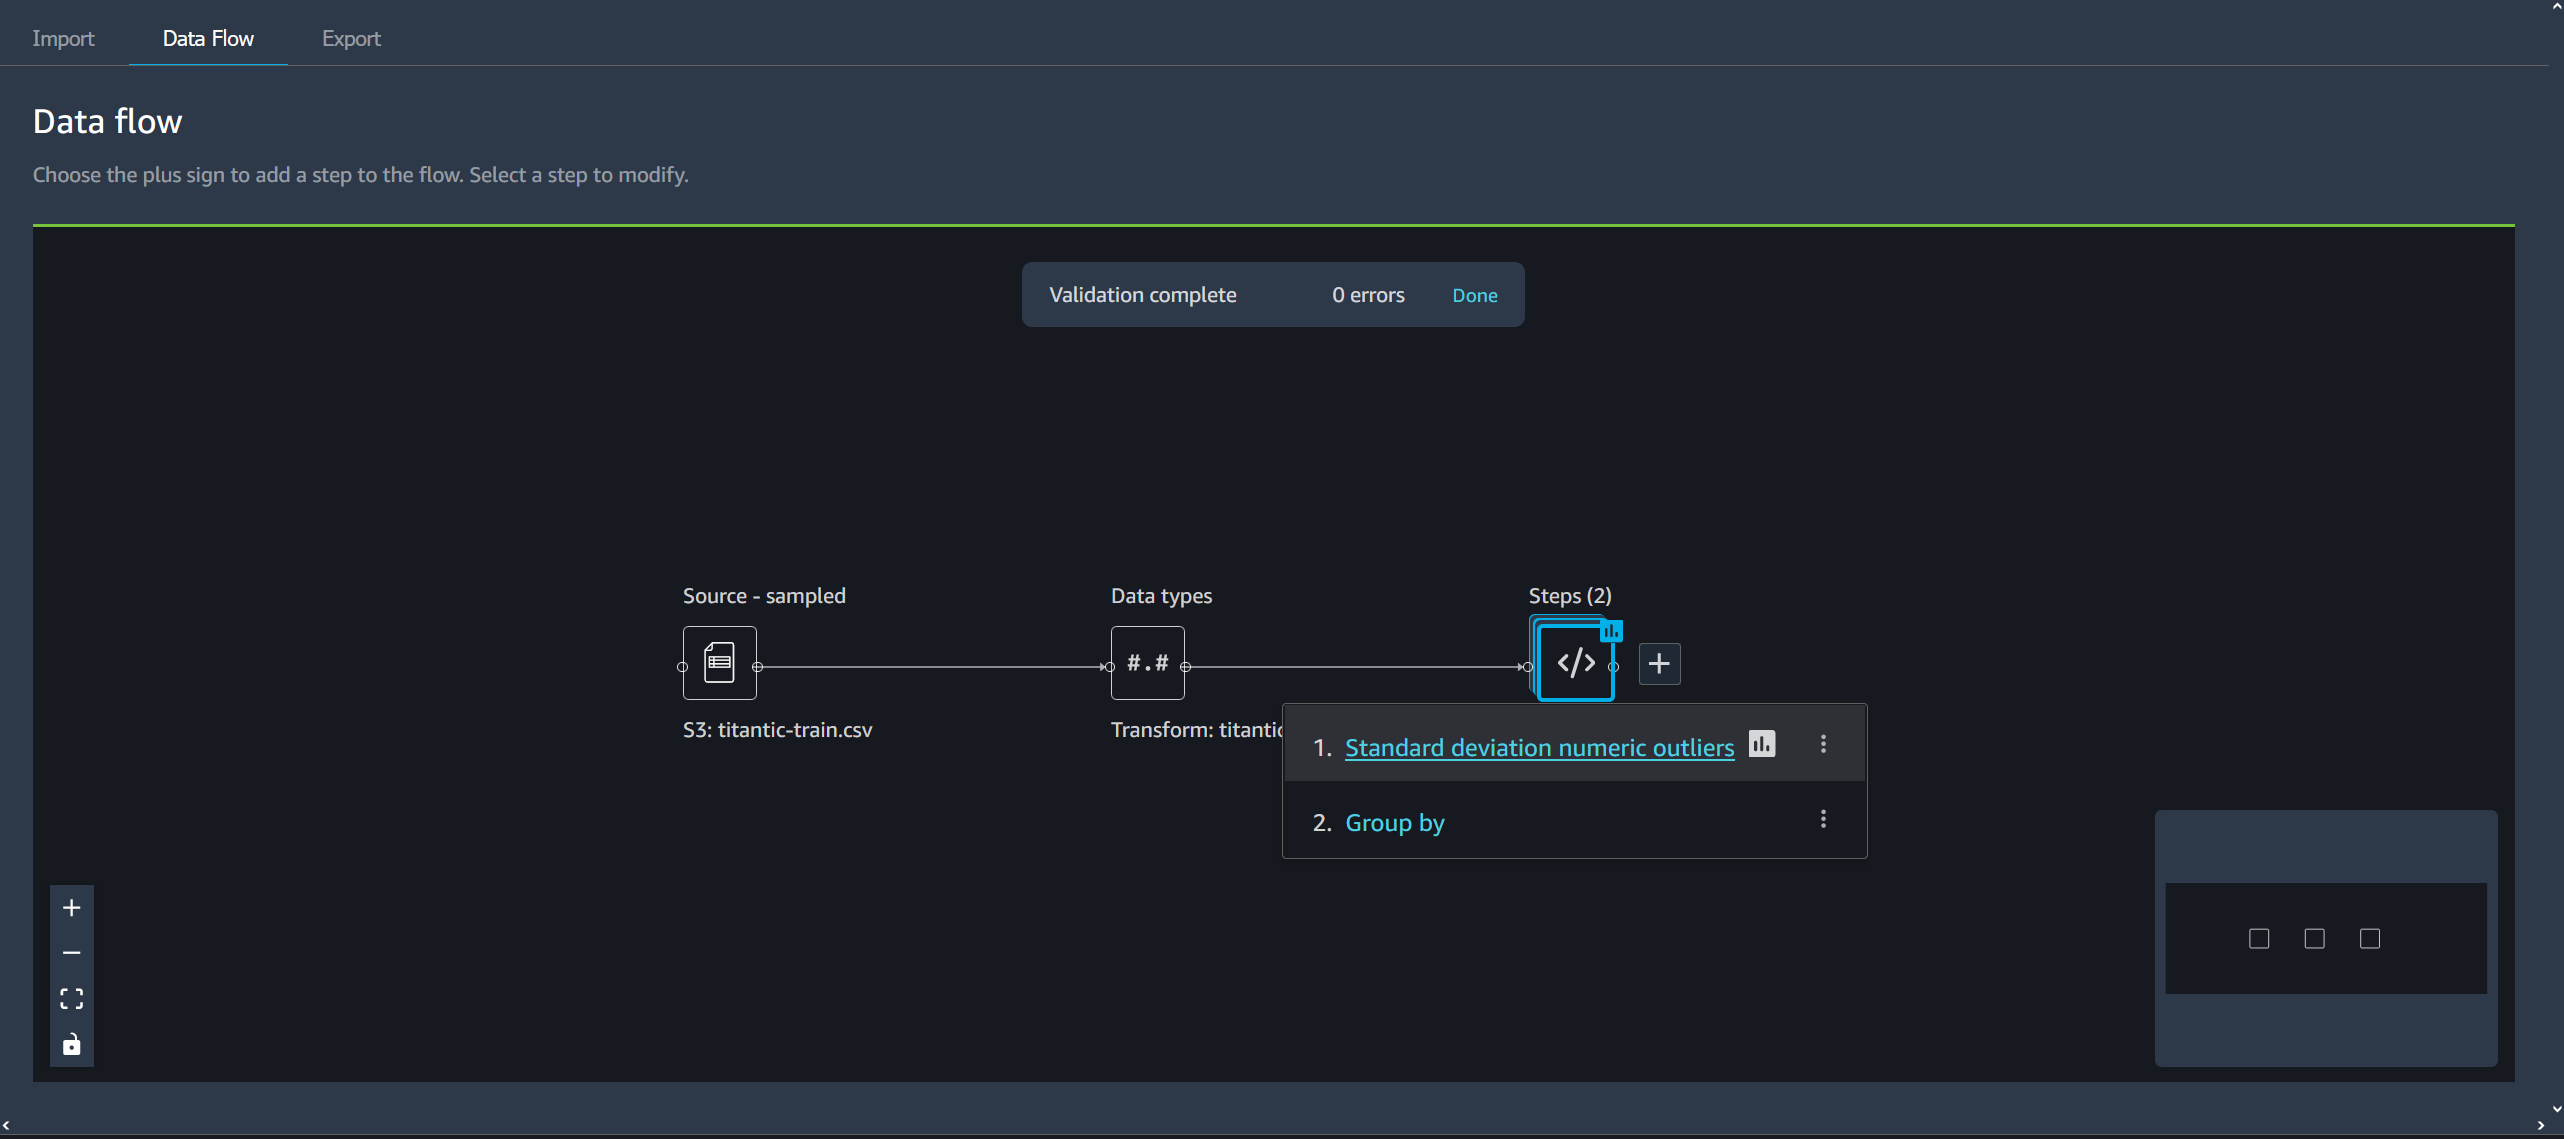The height and width of the screenshot is (1139, 2564).
Task: Select the Export tab
Action: click(x=350, y=38)
